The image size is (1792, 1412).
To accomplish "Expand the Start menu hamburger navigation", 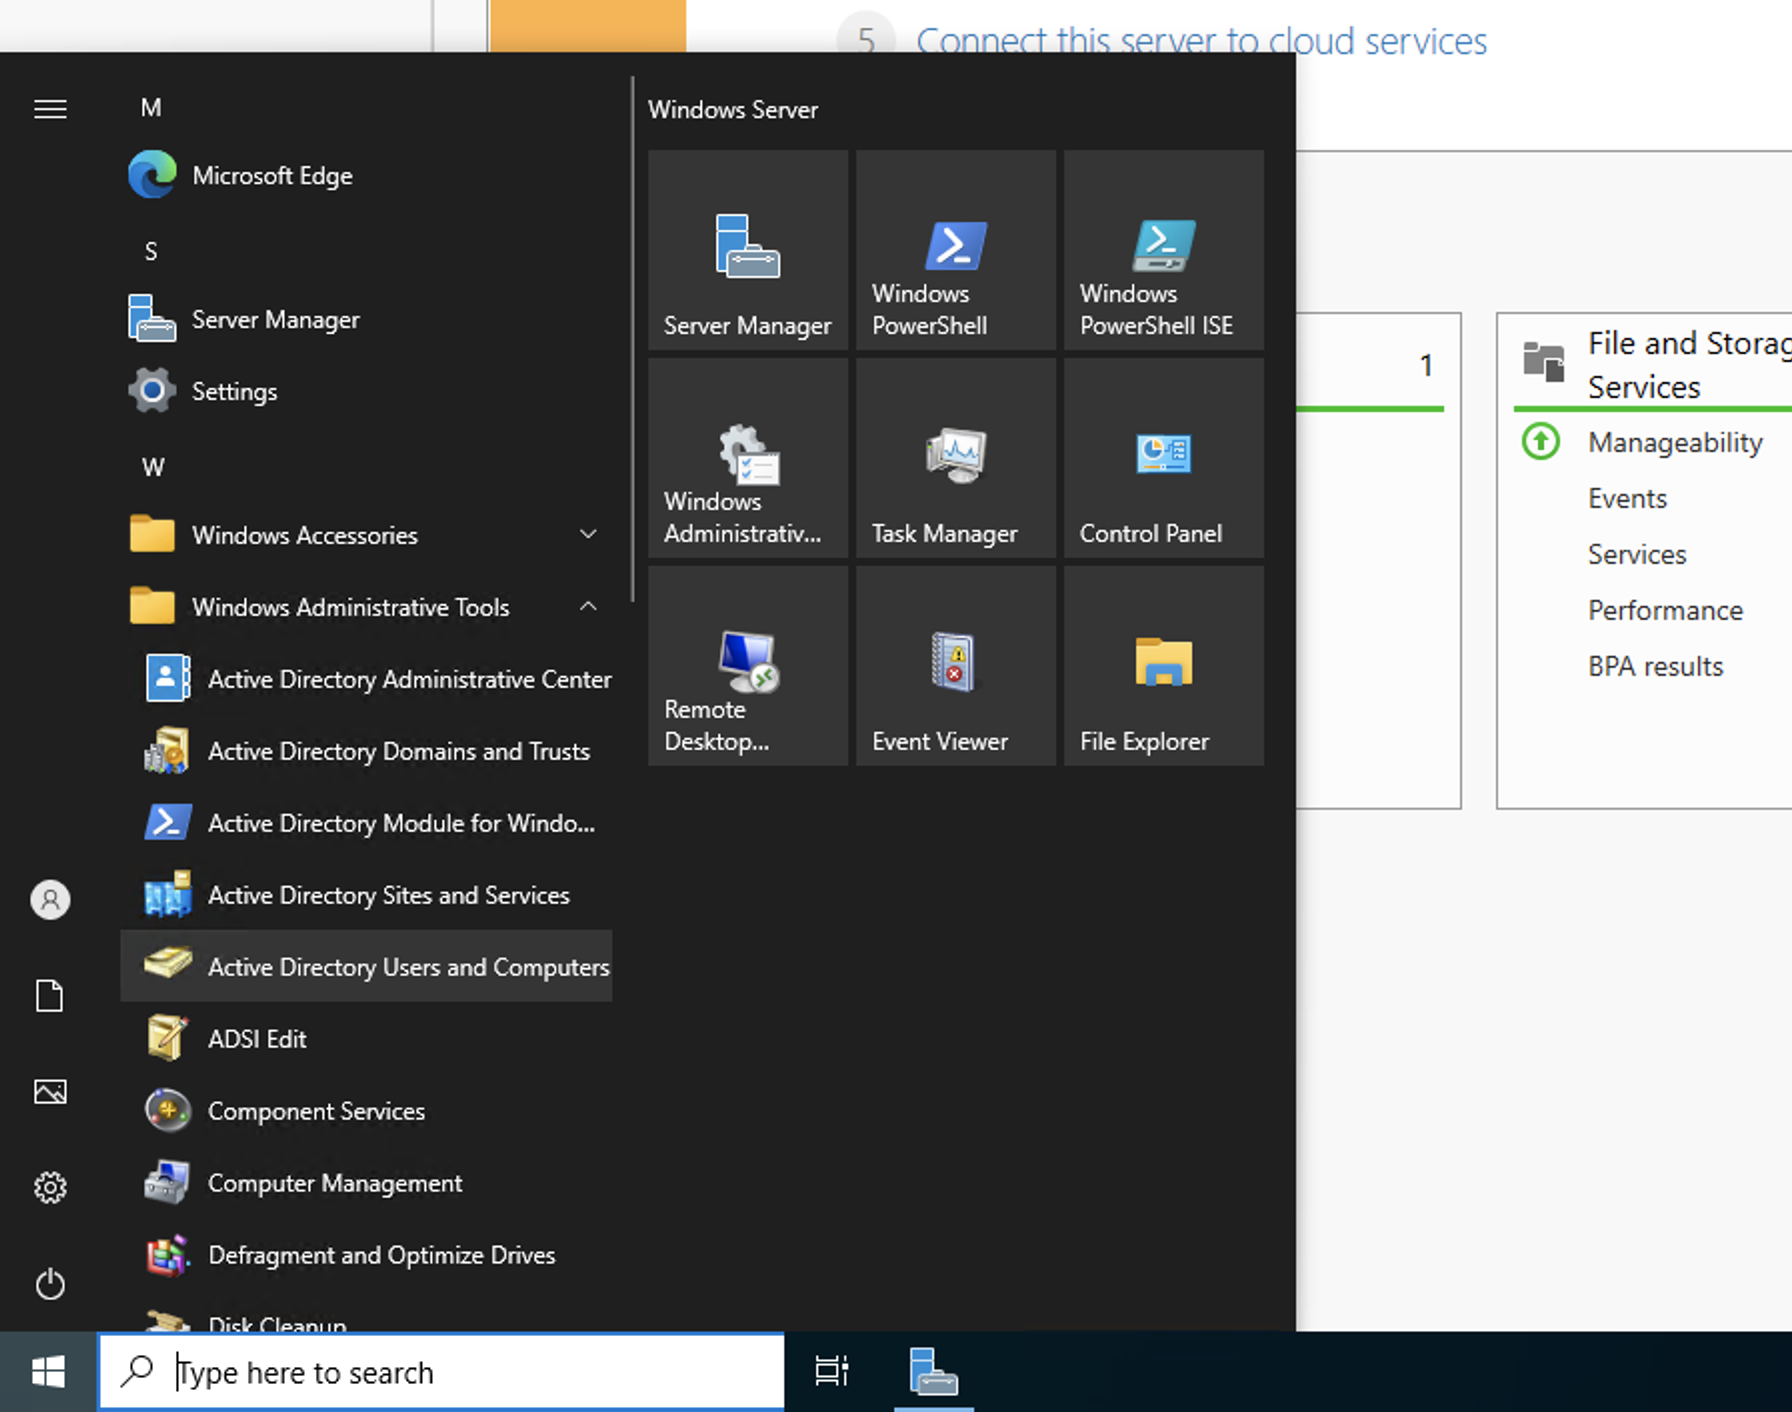I will click(50, 109).
